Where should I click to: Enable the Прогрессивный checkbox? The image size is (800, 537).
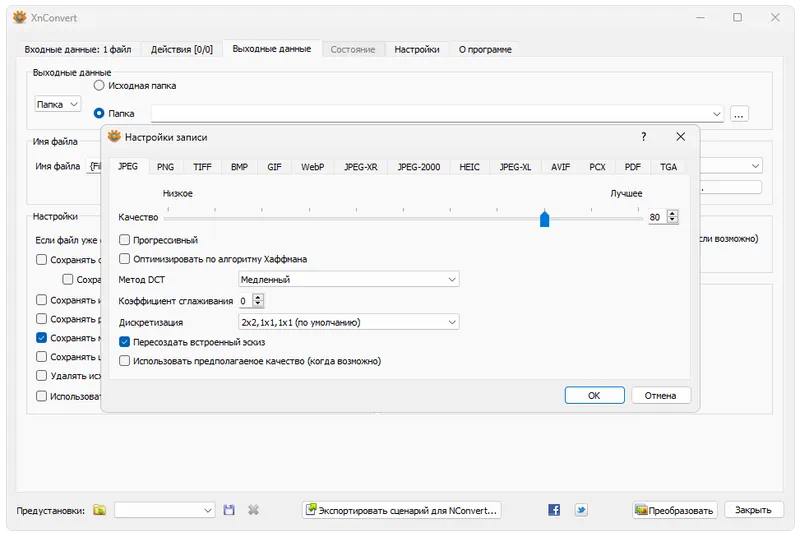click(x=124, y=240)
